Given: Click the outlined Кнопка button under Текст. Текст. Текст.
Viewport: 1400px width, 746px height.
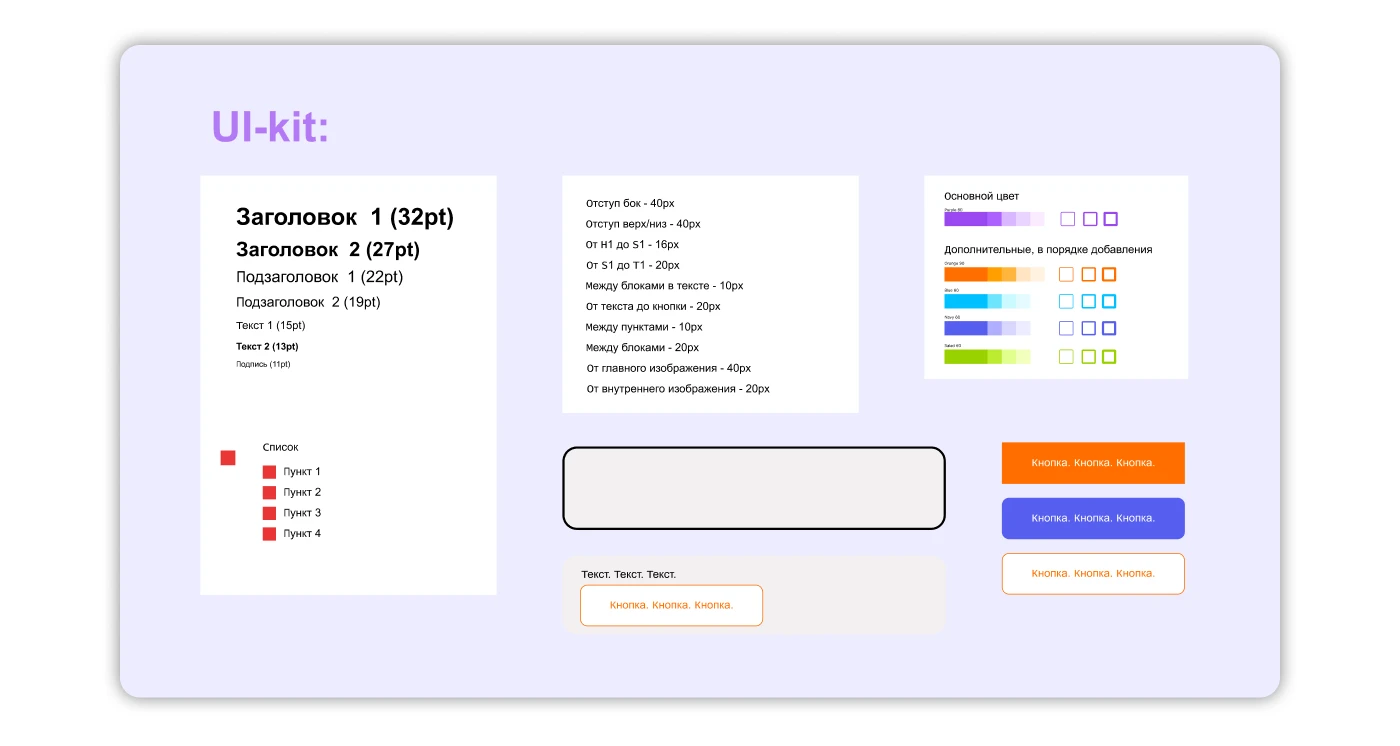Looking at the screenshot, I should 671,606.
